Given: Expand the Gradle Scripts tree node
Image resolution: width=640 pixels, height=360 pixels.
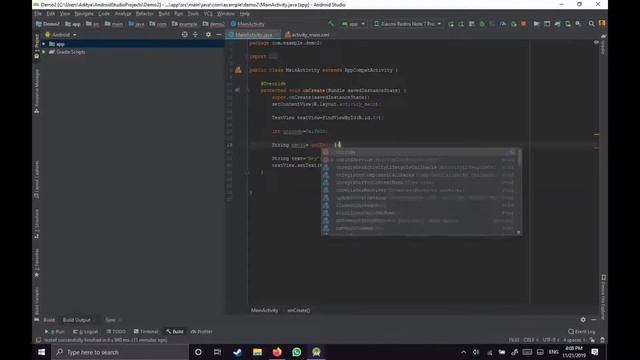Looking at the screenshot, I should 44,52.
